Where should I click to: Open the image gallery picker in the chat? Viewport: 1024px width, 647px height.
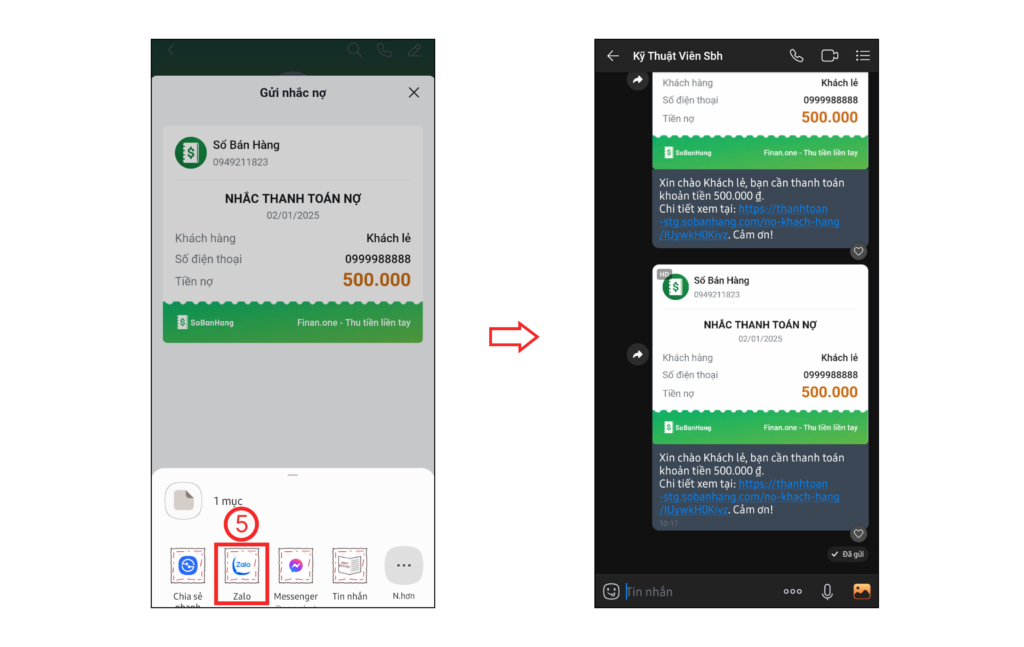pos(862,592)
